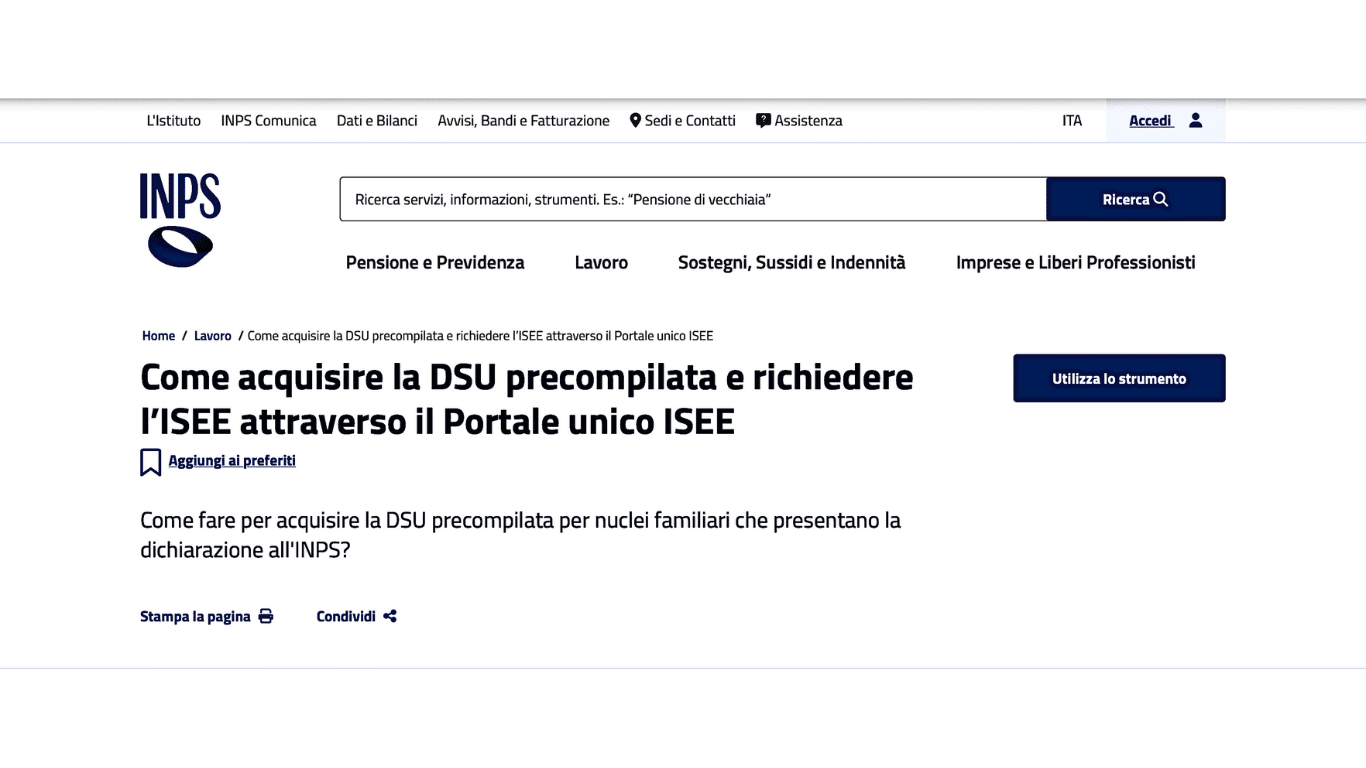
Task: Open INPS Comunica menu item
Action: pos(269,120)
